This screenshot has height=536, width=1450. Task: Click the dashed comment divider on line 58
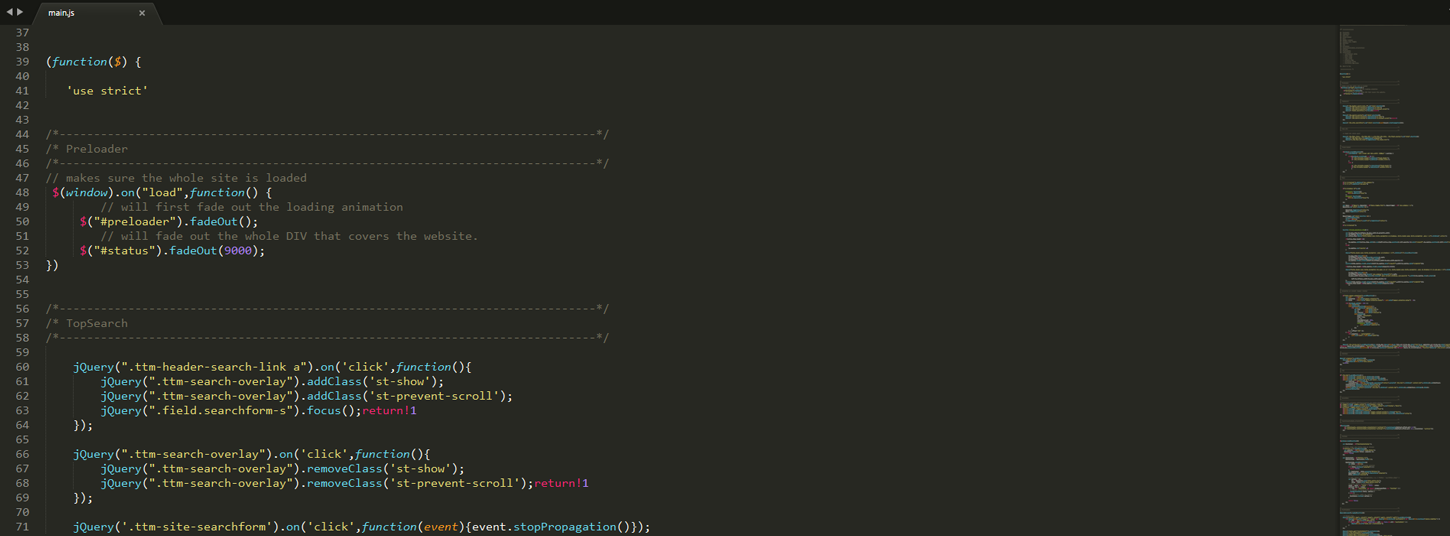tap(328, 338)
